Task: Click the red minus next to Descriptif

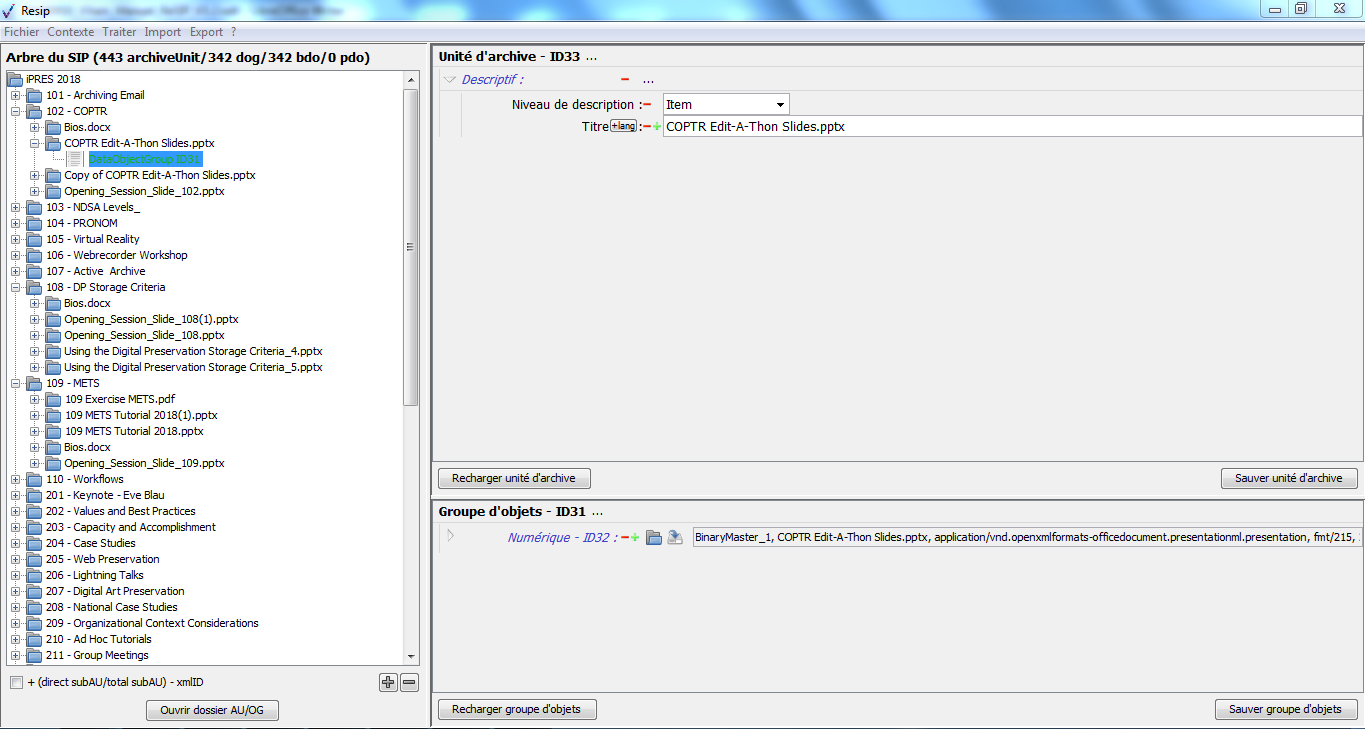Action: [625, 80]
